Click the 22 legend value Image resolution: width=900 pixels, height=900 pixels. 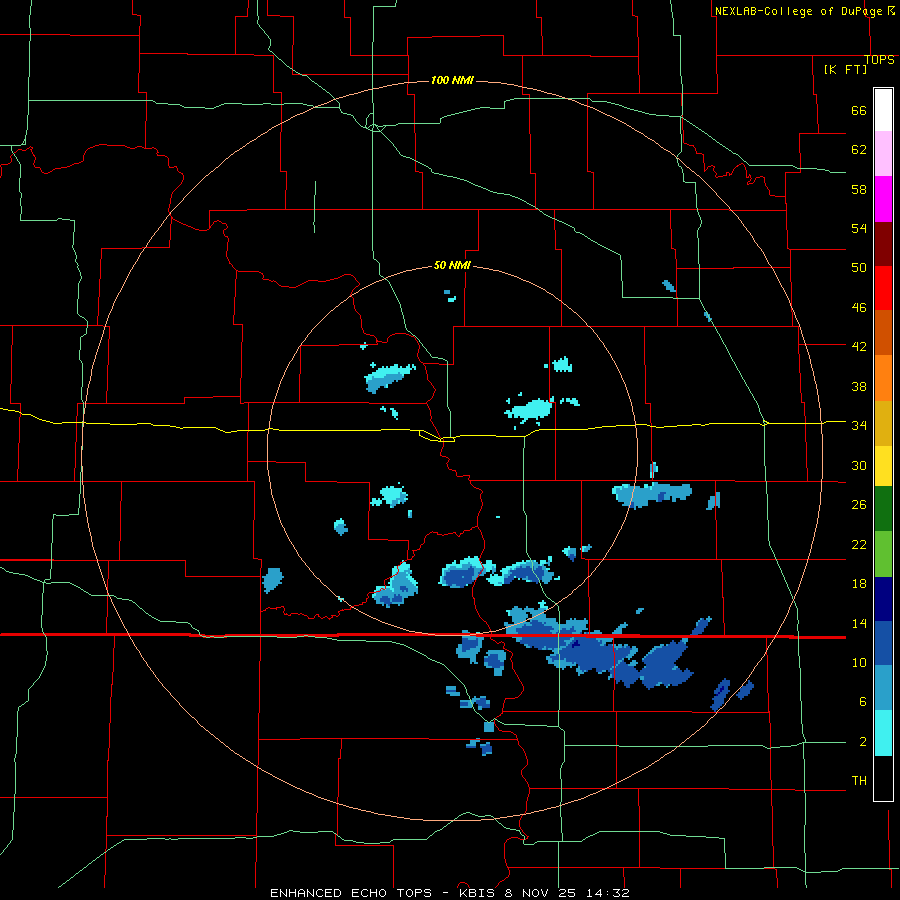pyautogui.click(x=859, y=544)
